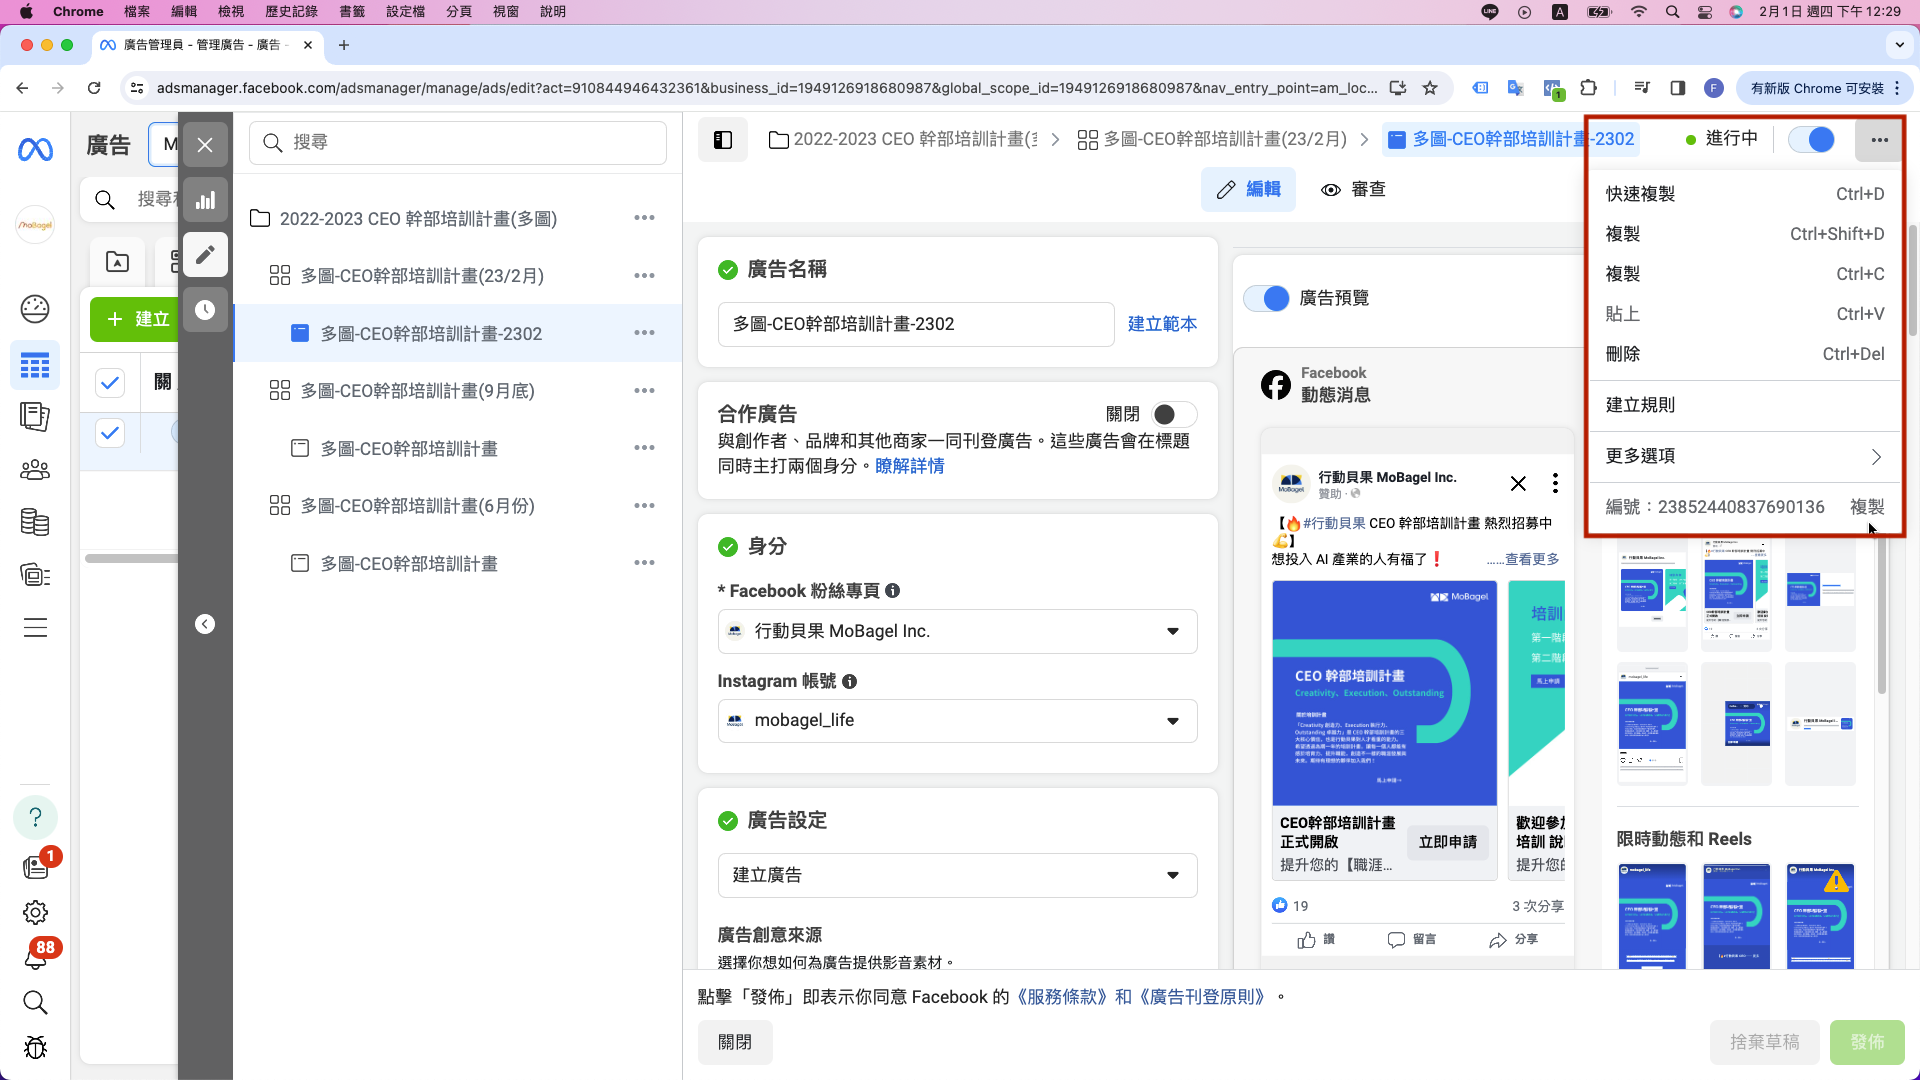Open options for 2022-2023 CEO campaign row
The width and height of the screenshot is (1920, 1080).
(644, 218)
